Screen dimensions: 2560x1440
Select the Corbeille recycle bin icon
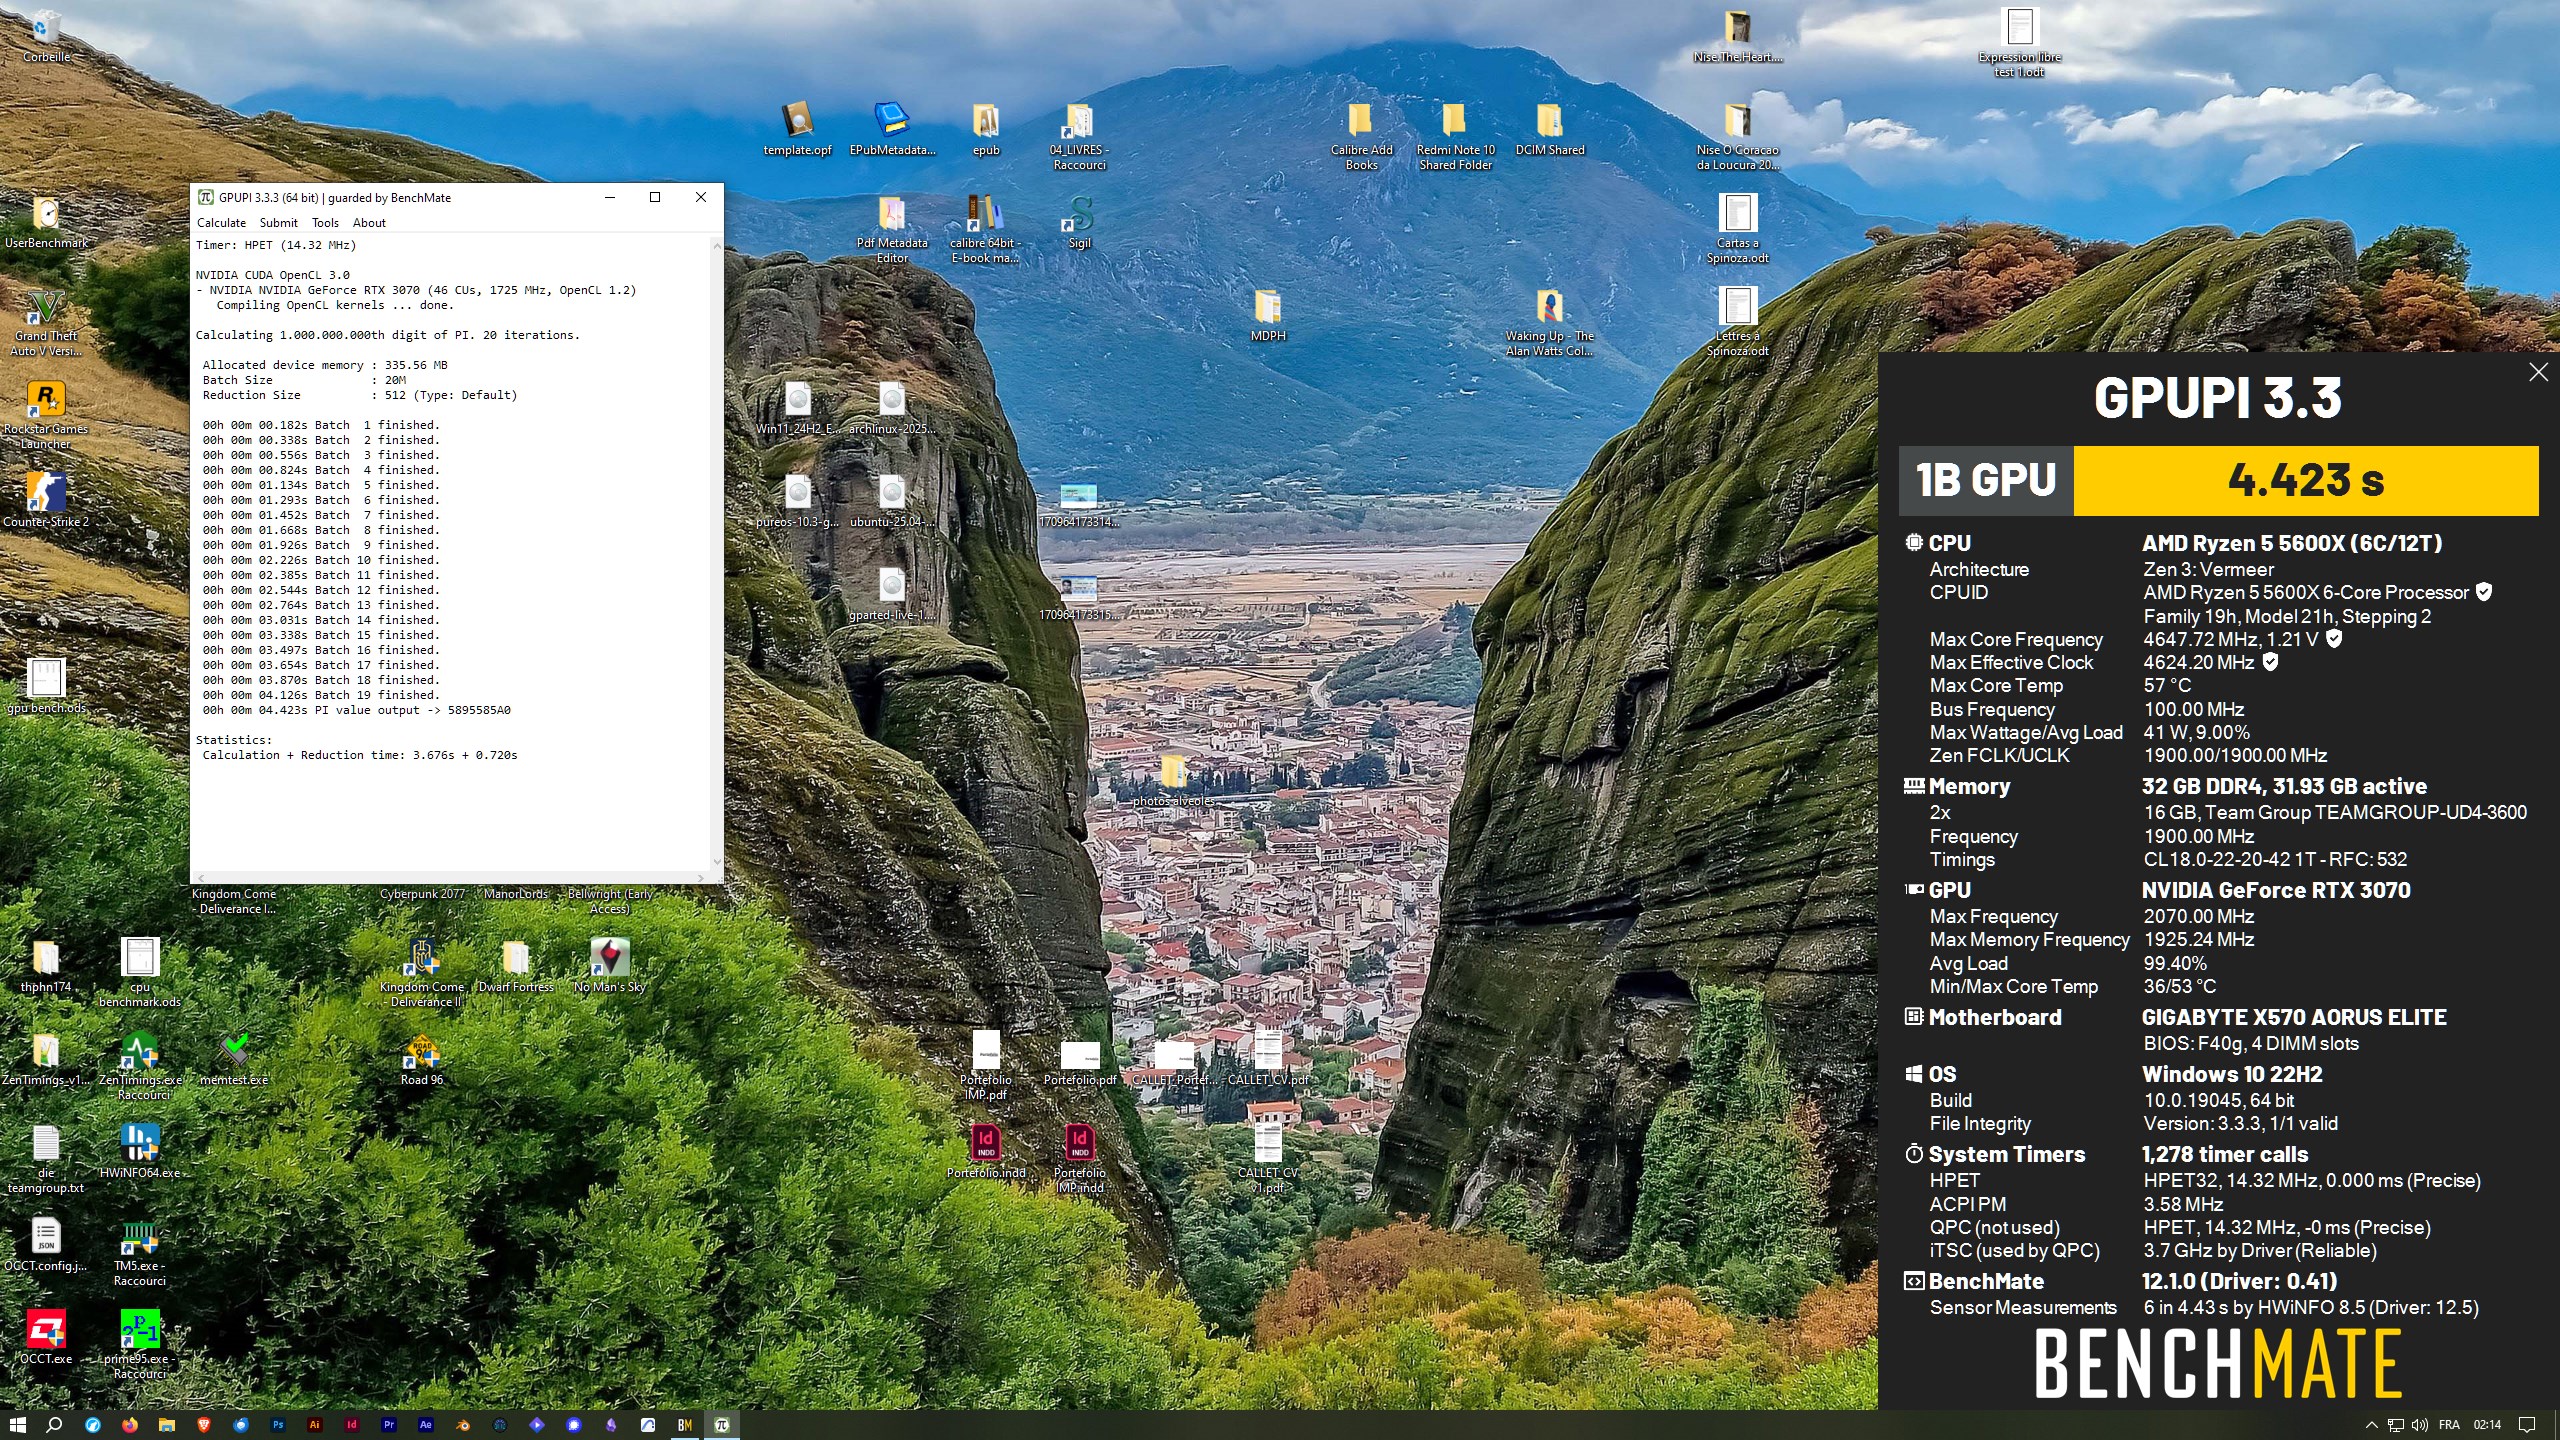coord(46,36)
